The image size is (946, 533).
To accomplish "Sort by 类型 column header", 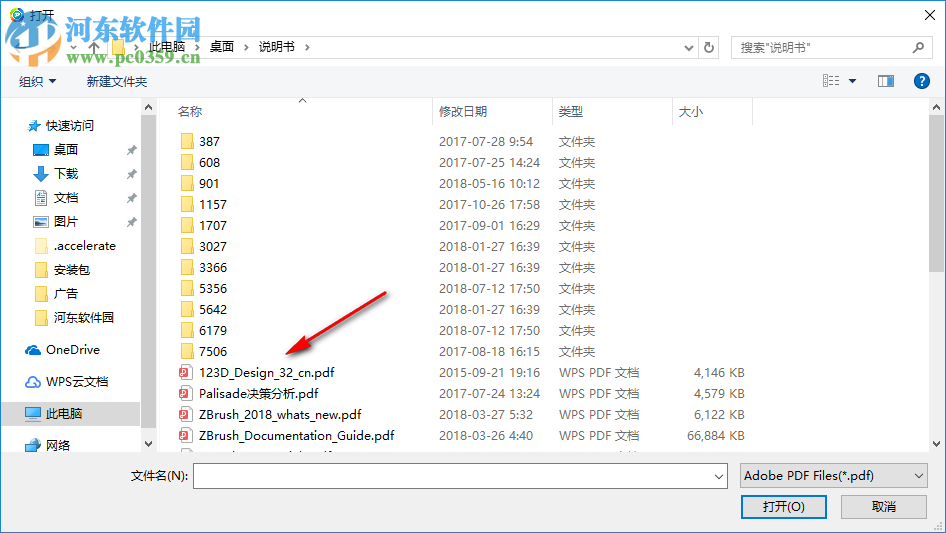I will click(571, 112).
